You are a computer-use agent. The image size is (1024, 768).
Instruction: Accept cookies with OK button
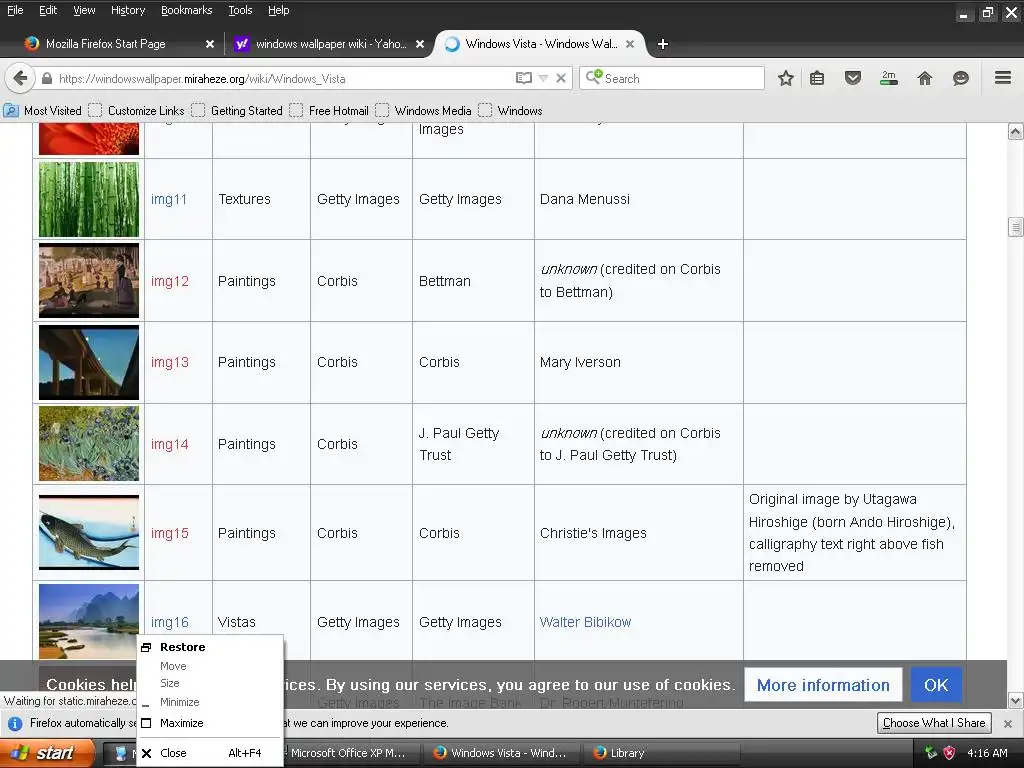936,685
